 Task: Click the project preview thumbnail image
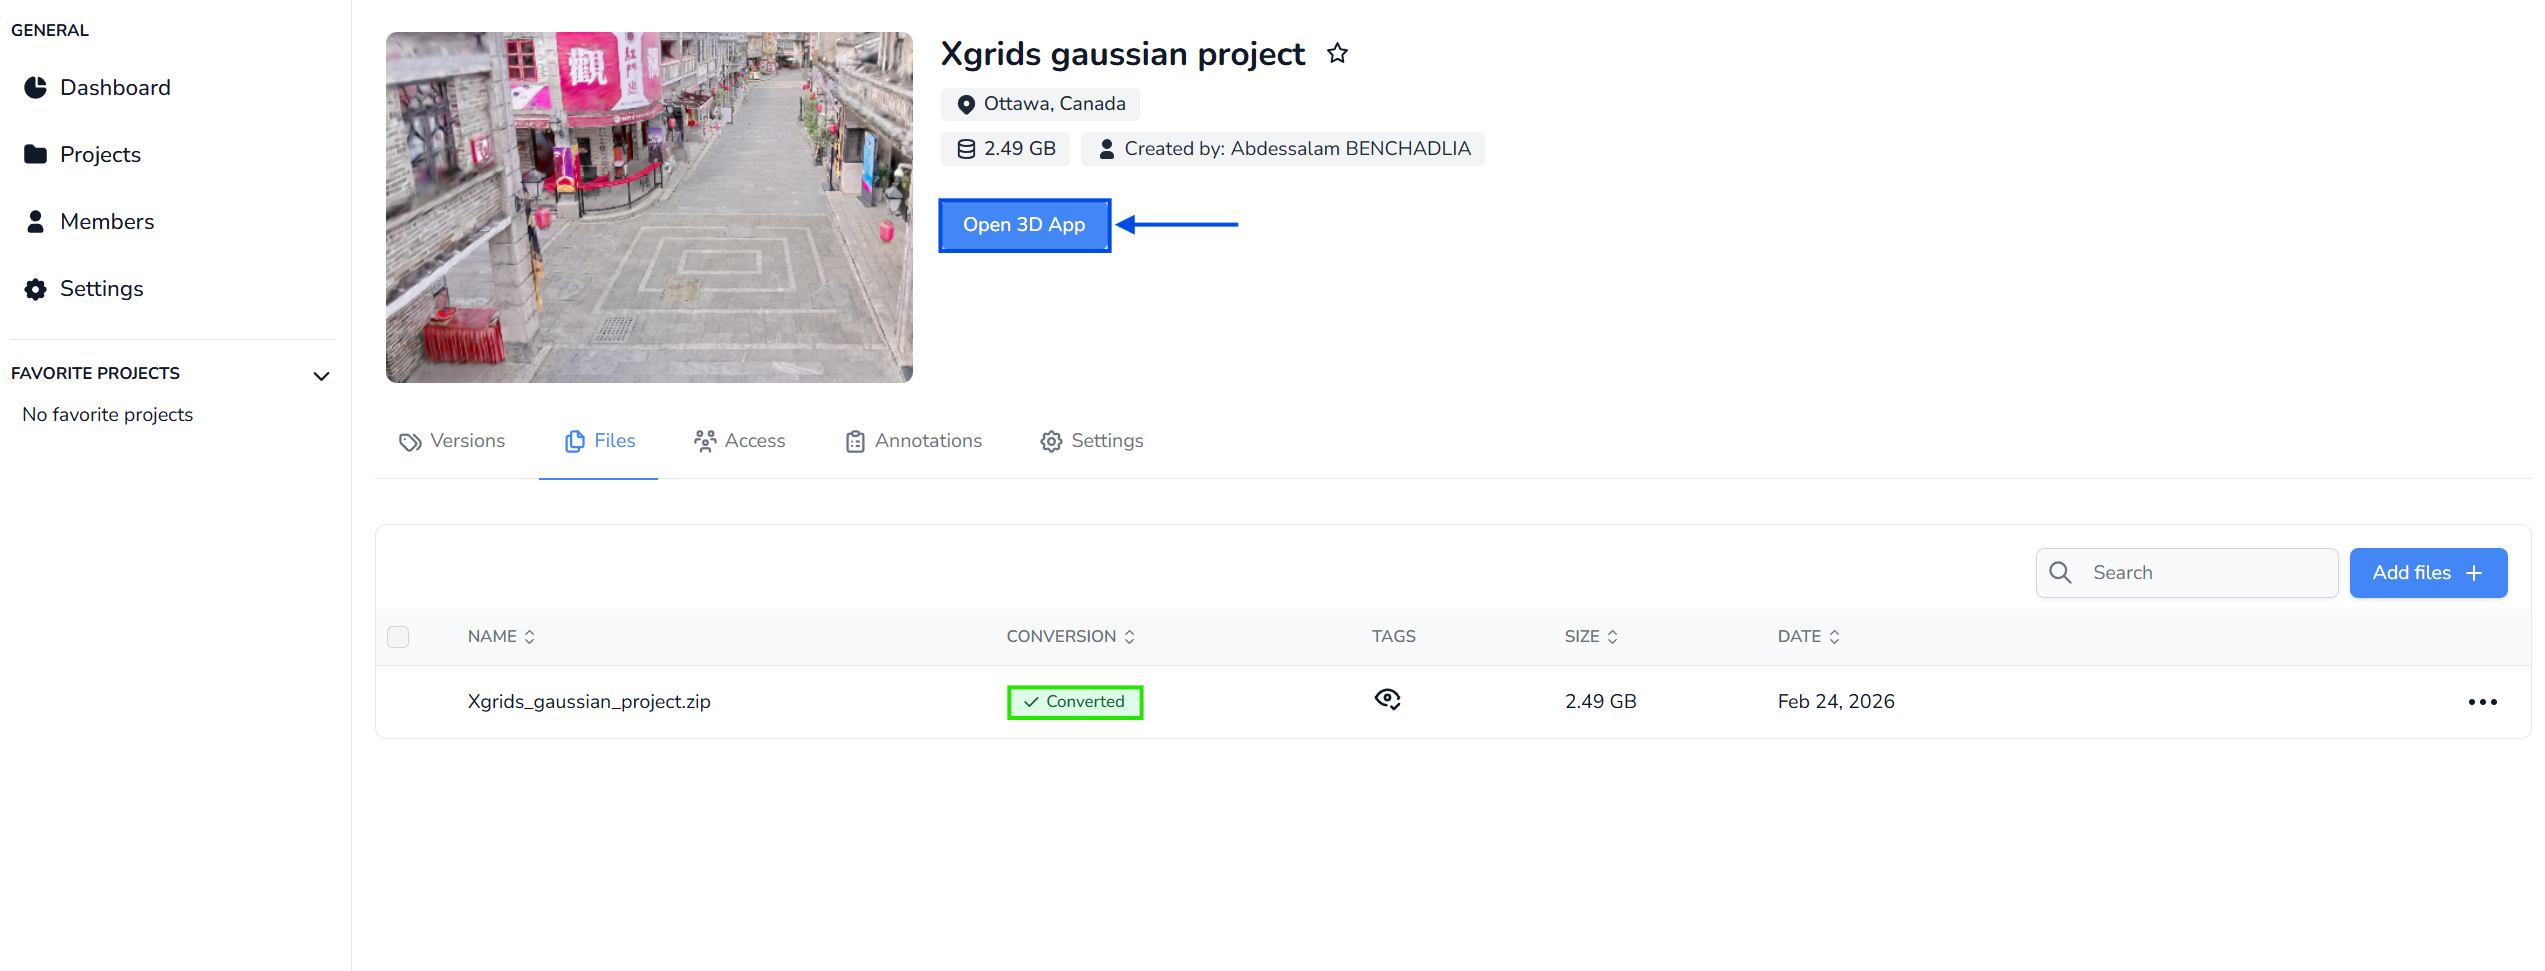pyautogui.click(x=649, y=207)
